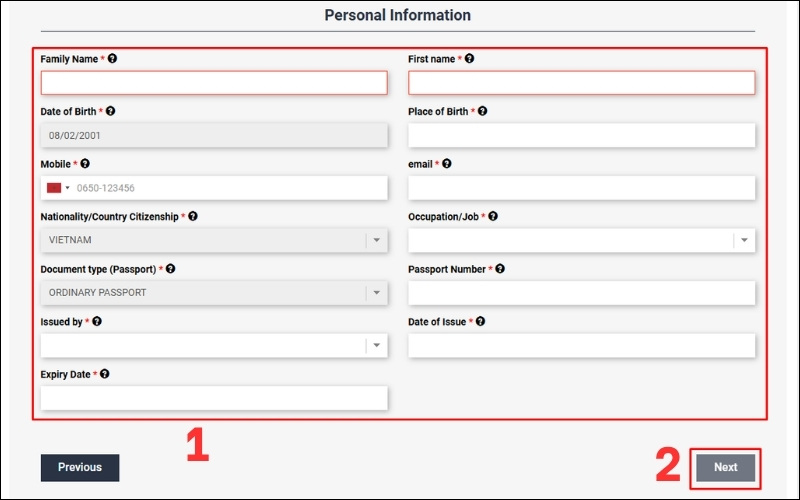Click the Expiry Date input field
This screenshot has height=500, width=800.
pos(213,398)
